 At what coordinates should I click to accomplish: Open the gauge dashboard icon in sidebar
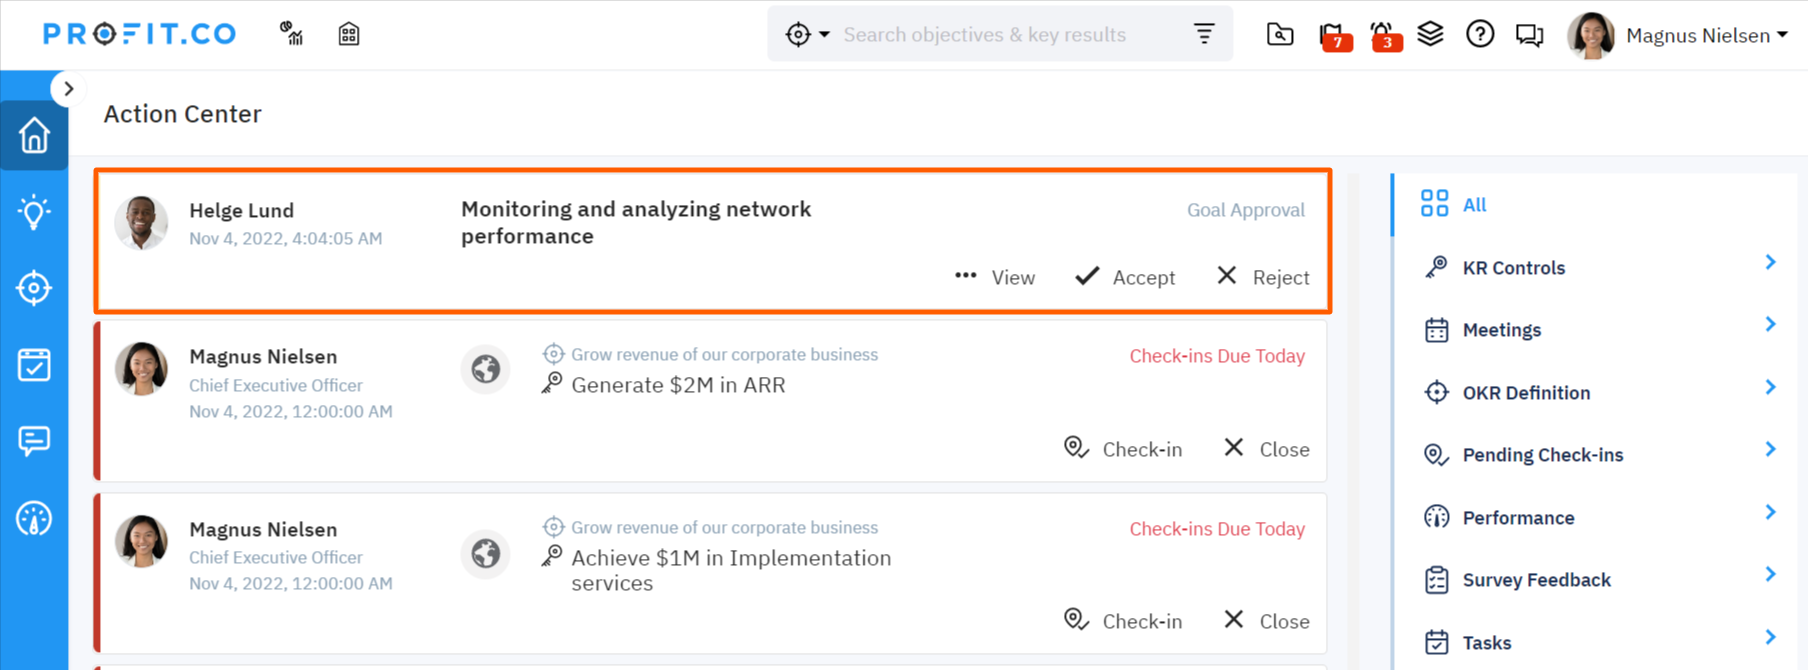tap(34, 519)
